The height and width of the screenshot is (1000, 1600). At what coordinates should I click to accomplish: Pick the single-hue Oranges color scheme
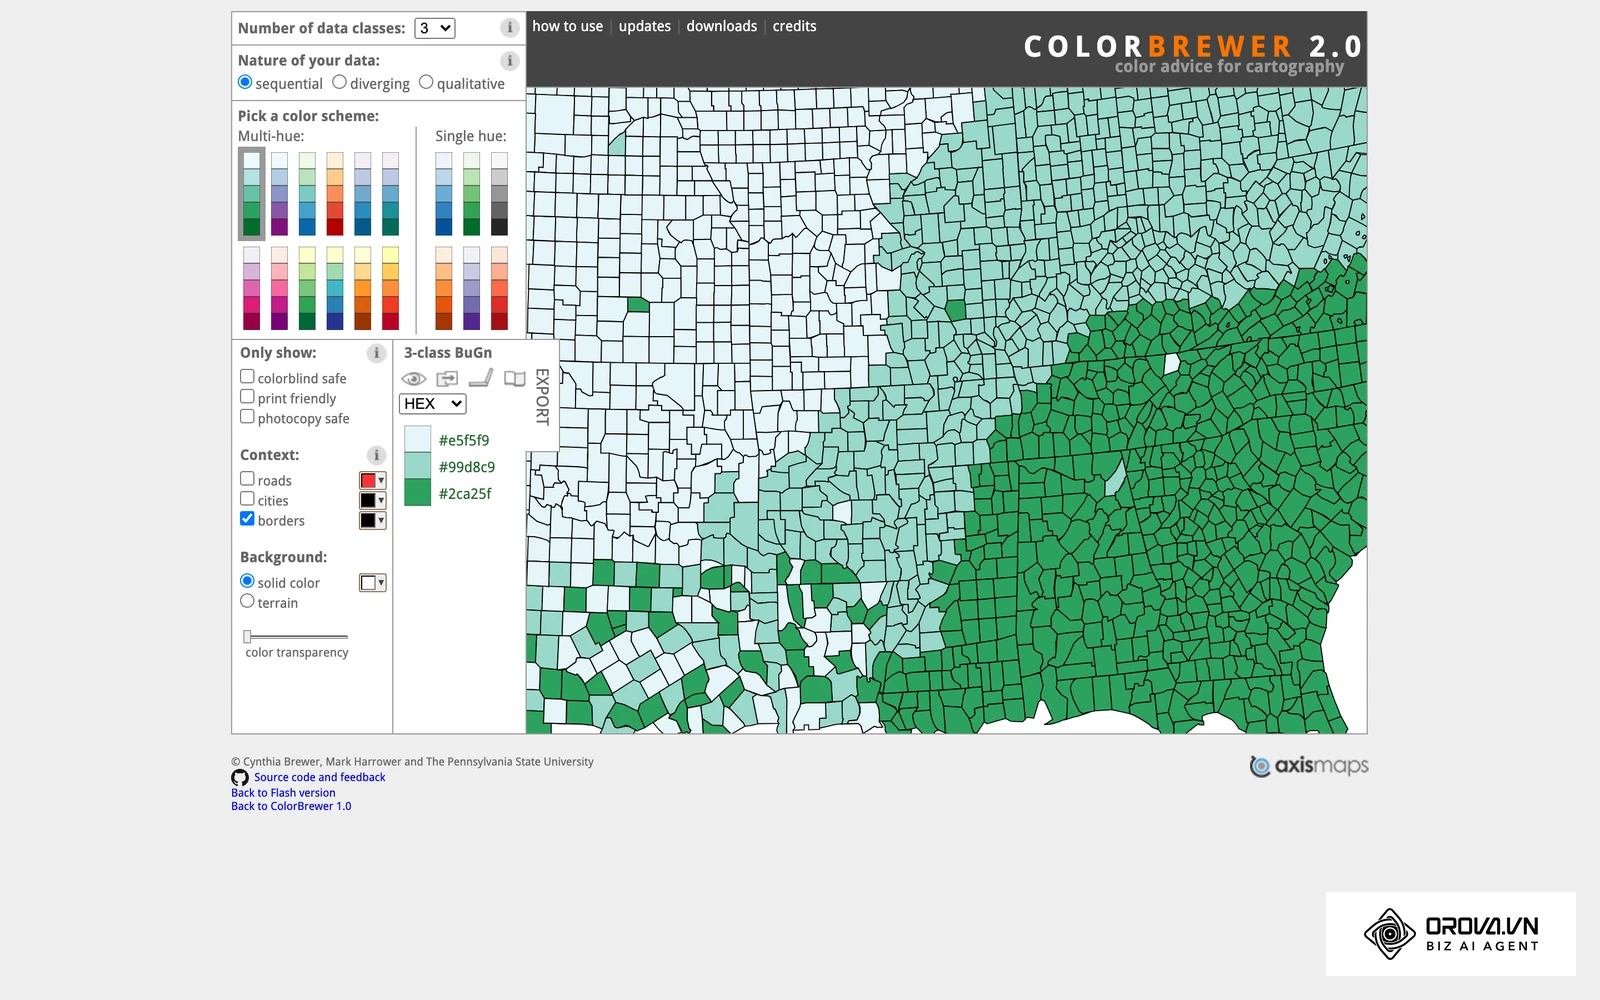[443, 288]
